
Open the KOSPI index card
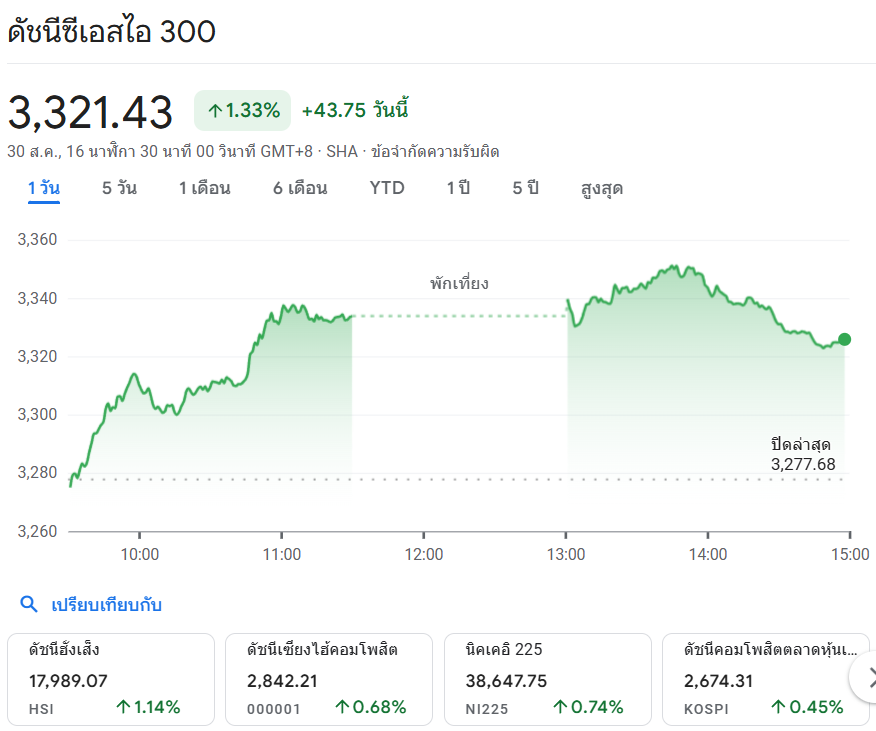coord(760,678)
